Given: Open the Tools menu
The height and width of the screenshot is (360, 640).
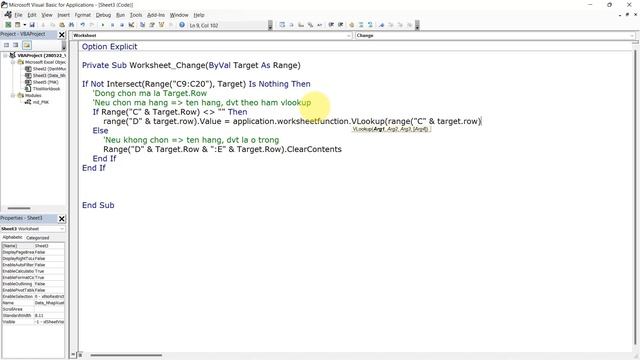Looking at the screenshot, I should point(136,15).
